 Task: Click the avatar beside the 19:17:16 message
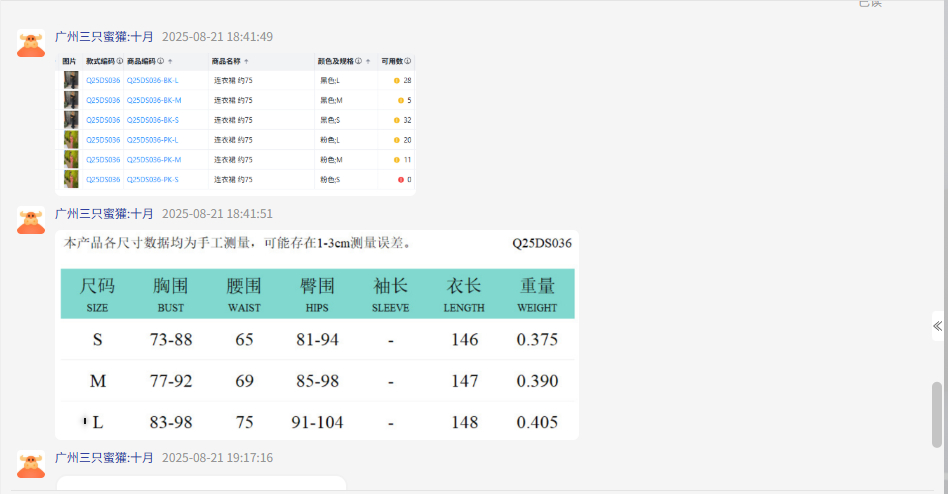point(31,464)
